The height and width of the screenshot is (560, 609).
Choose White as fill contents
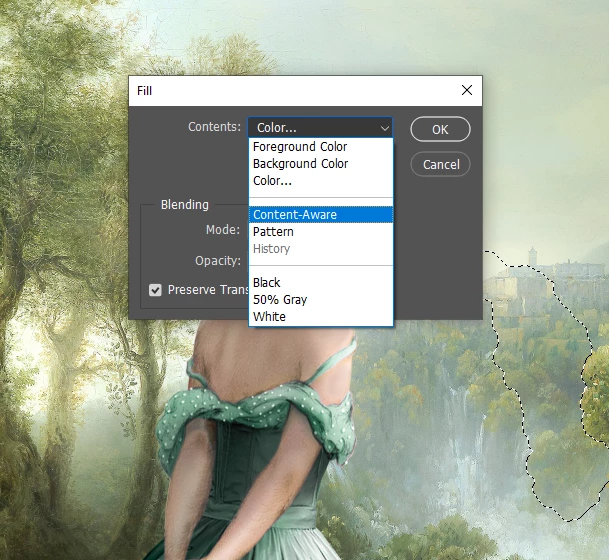click(320, 317)
